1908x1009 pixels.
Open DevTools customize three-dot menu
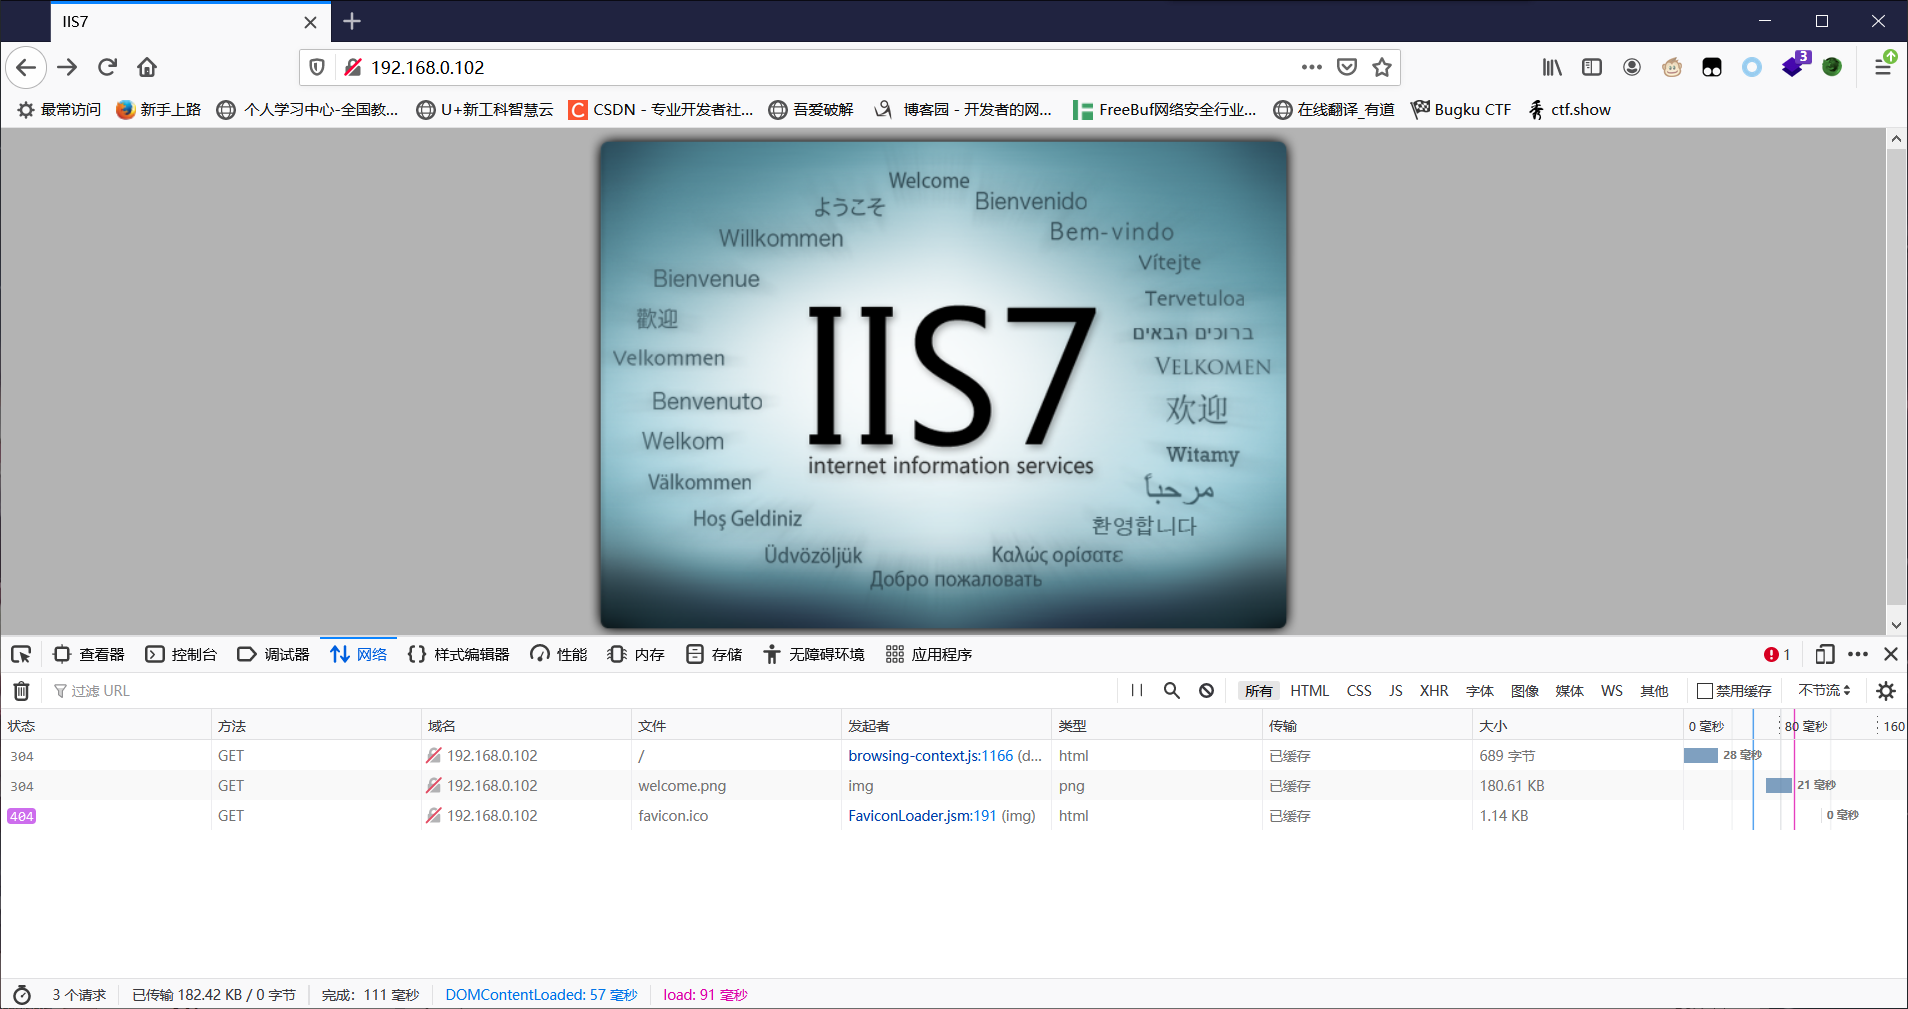tap(1858, 654)
